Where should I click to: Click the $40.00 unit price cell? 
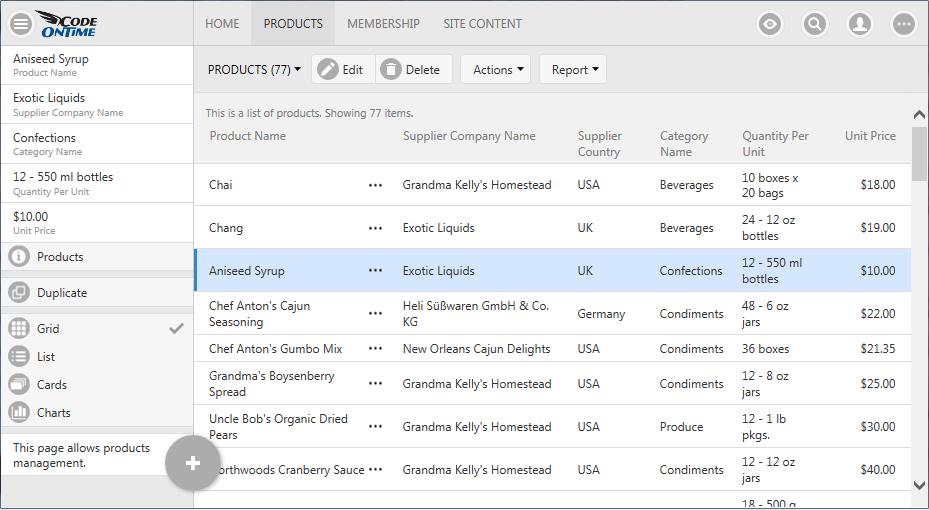[878, 470]
